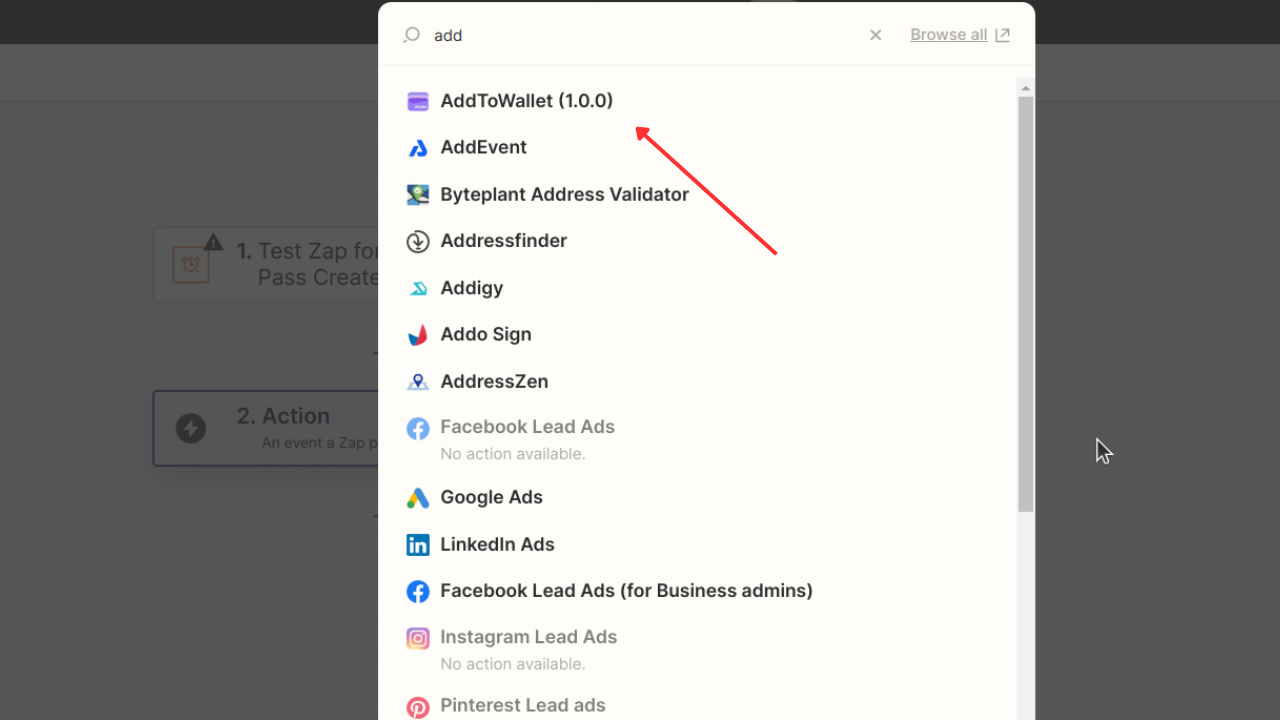The image size is (1280, 720).
Task: Click the Facebook Lead Ads icon
Action: pyautogui.click(x=418, y=427)
